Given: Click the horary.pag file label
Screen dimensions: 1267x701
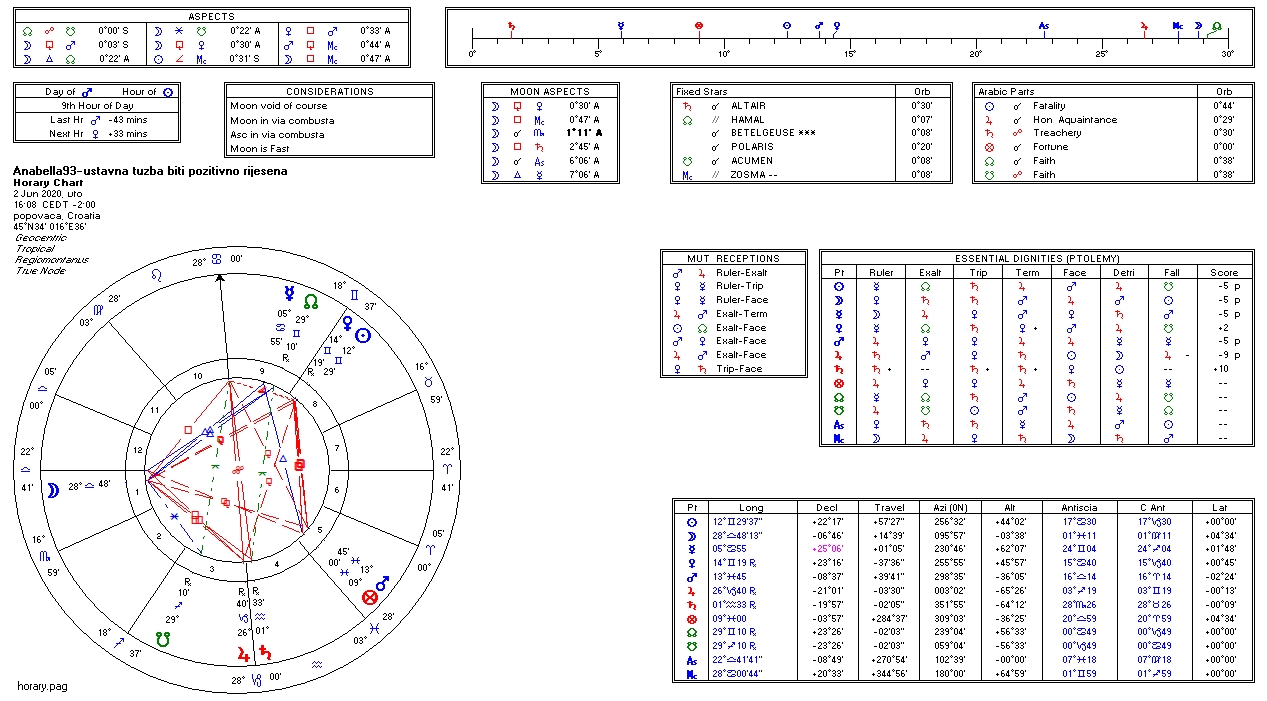Looking at the screenshot, I should [42, 686].
